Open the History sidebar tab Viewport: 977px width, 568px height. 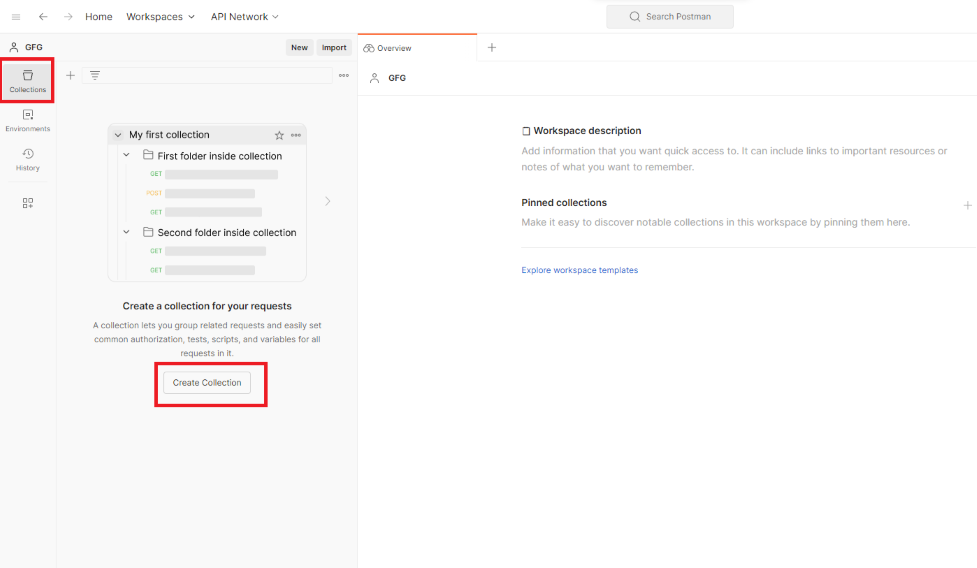tap(27, 159)
